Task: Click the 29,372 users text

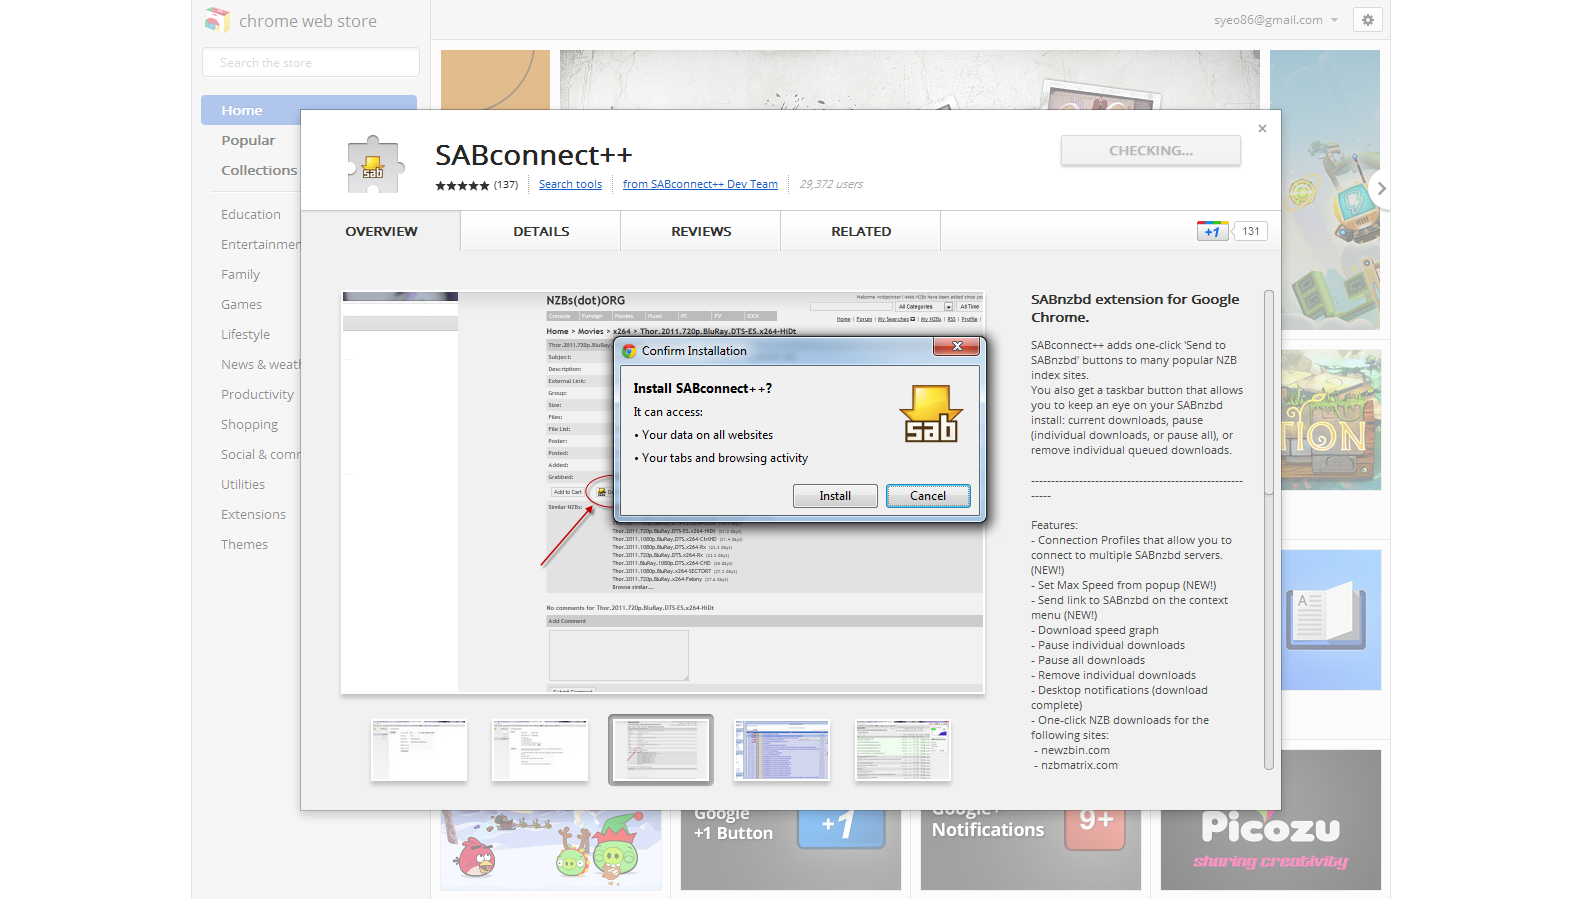Action: coord(831,184)
